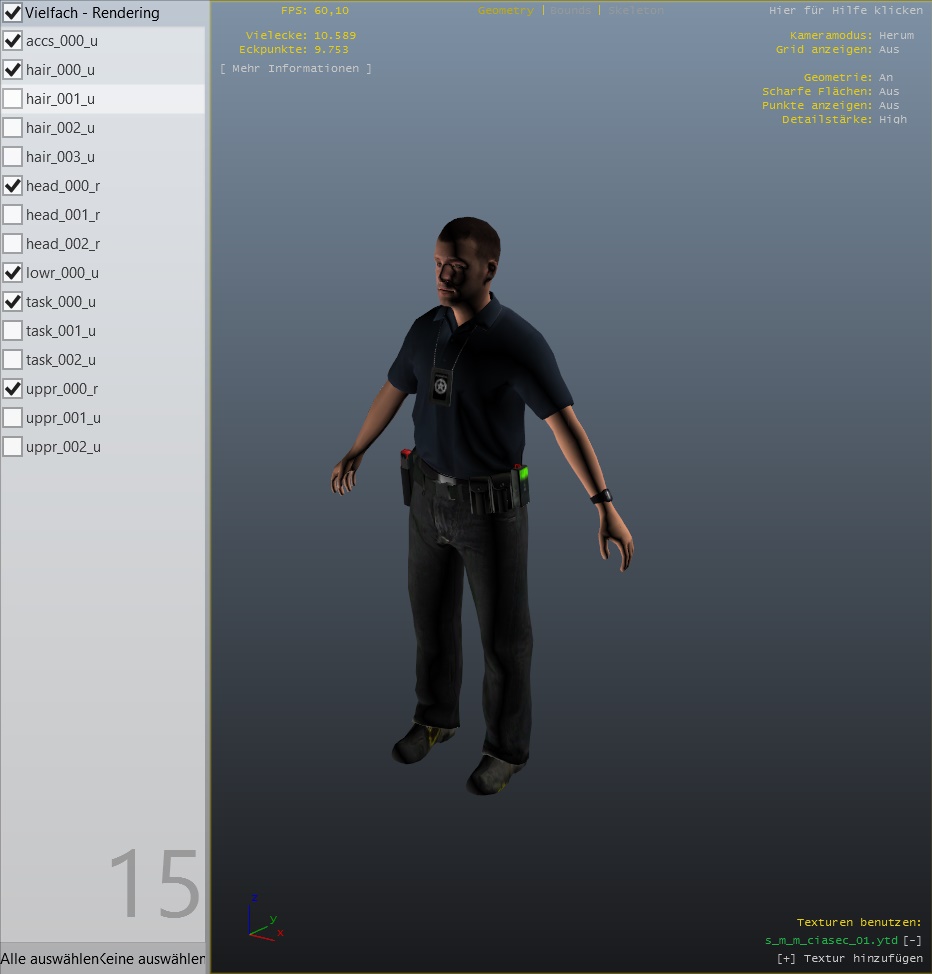The width and height of the screenshot is (932, 974).
Task: Add a texture via Textur hinzufügen
Action: [x=849, y=958]
